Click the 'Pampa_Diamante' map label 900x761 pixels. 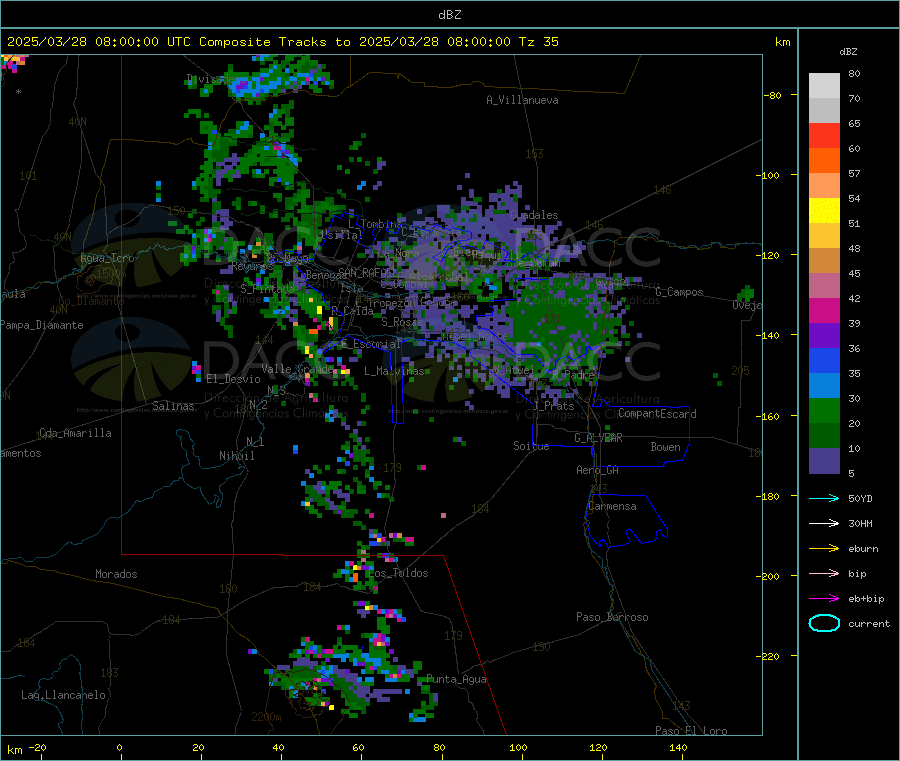coord(42,325)
